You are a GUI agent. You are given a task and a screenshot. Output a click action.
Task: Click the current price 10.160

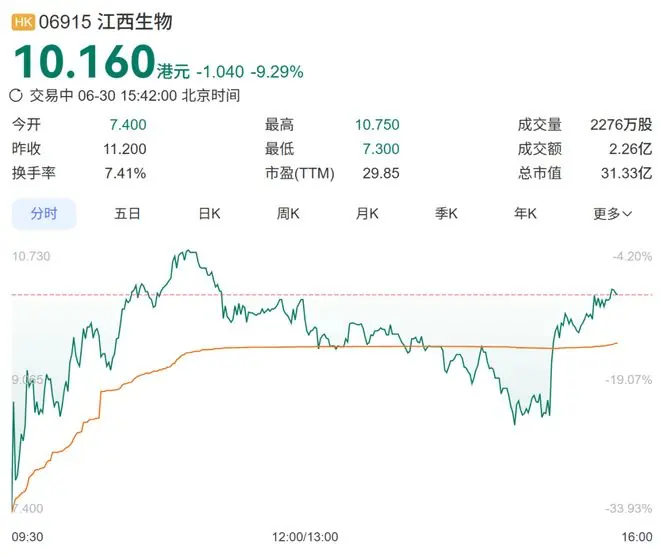click(x=85, y=62)
